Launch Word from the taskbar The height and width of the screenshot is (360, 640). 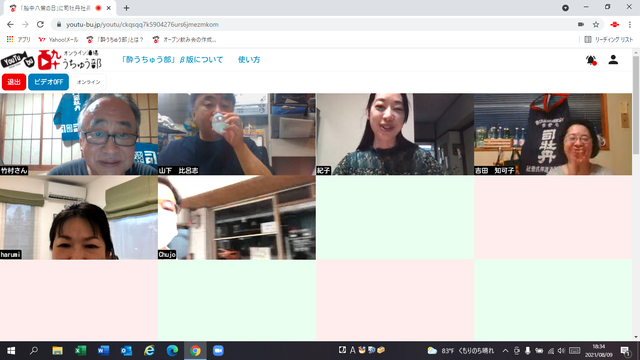pyautogui.click(x=103, y=351)
